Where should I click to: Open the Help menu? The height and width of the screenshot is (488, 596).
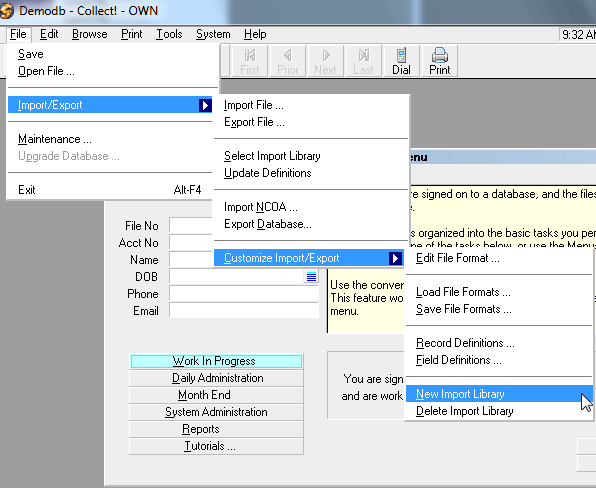pyautogui.click(x=255, y=34)
